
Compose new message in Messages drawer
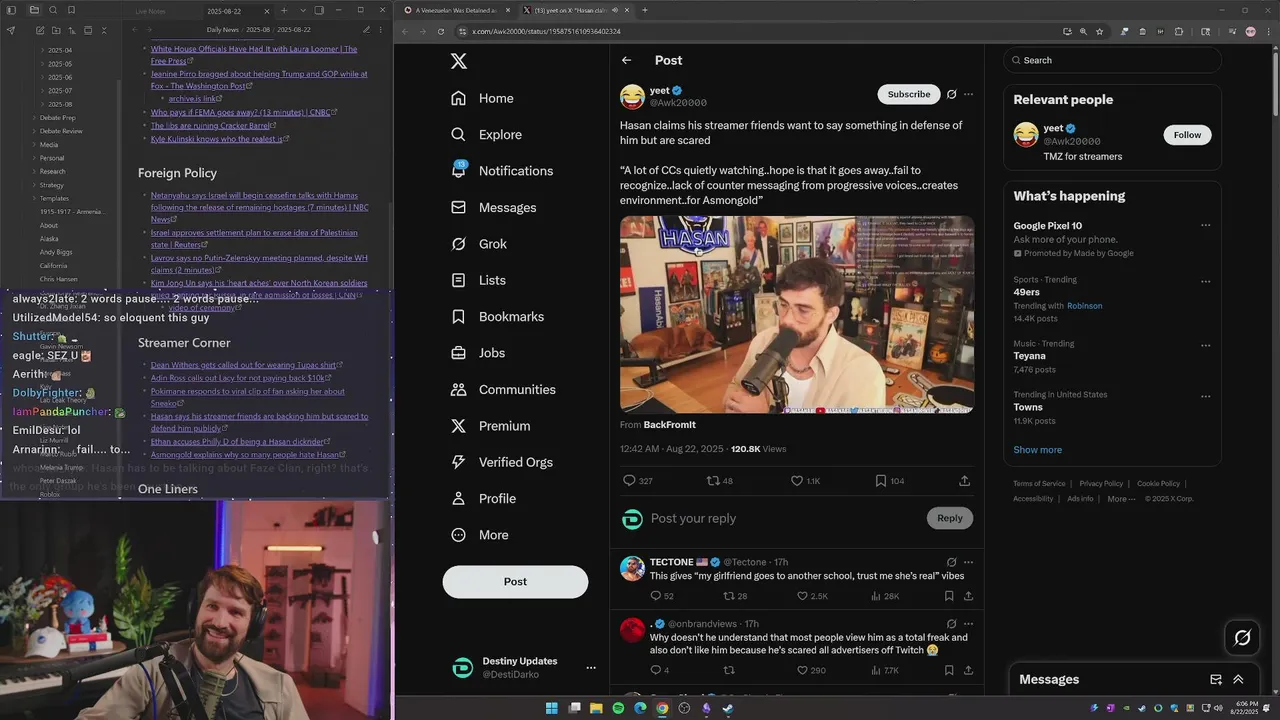coord(1216,679)
